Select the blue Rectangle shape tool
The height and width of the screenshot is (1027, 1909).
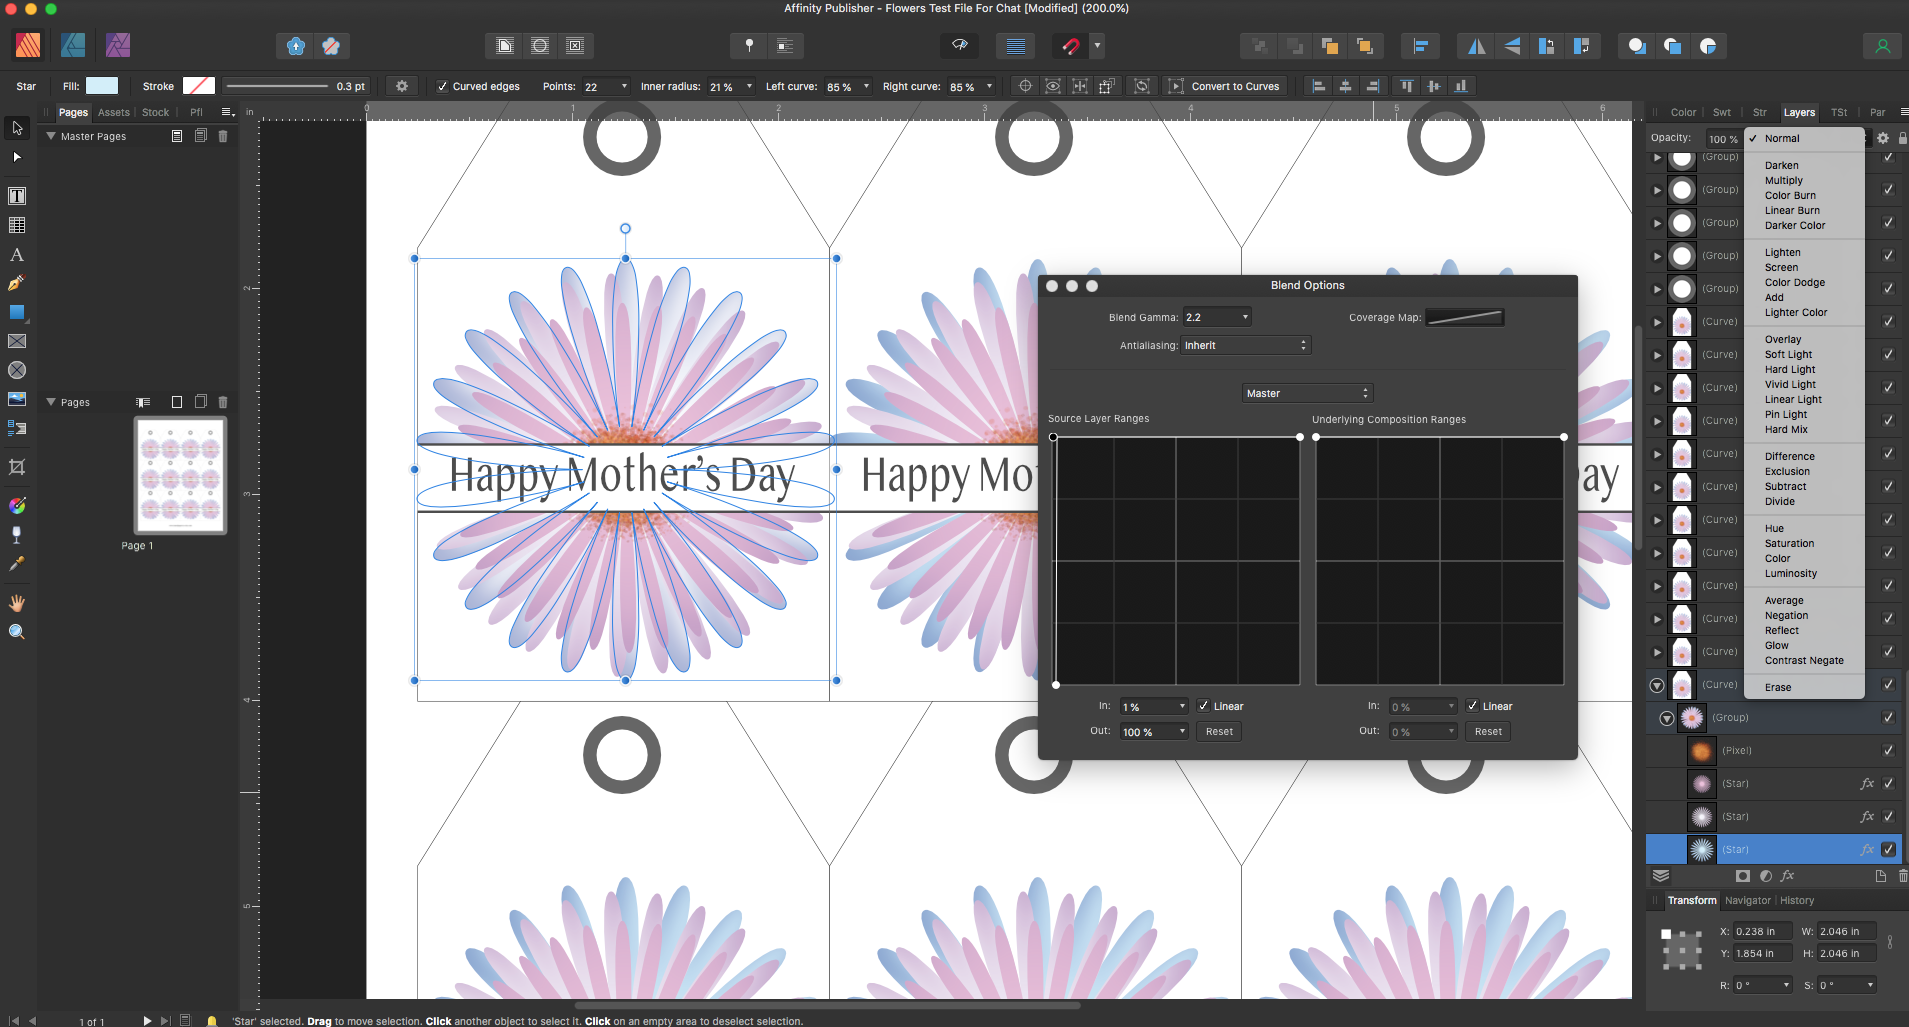coord(17,312)
